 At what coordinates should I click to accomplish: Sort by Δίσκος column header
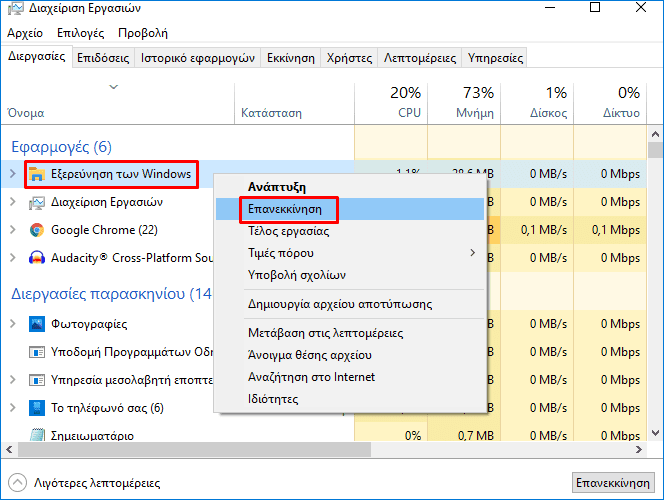537,104
